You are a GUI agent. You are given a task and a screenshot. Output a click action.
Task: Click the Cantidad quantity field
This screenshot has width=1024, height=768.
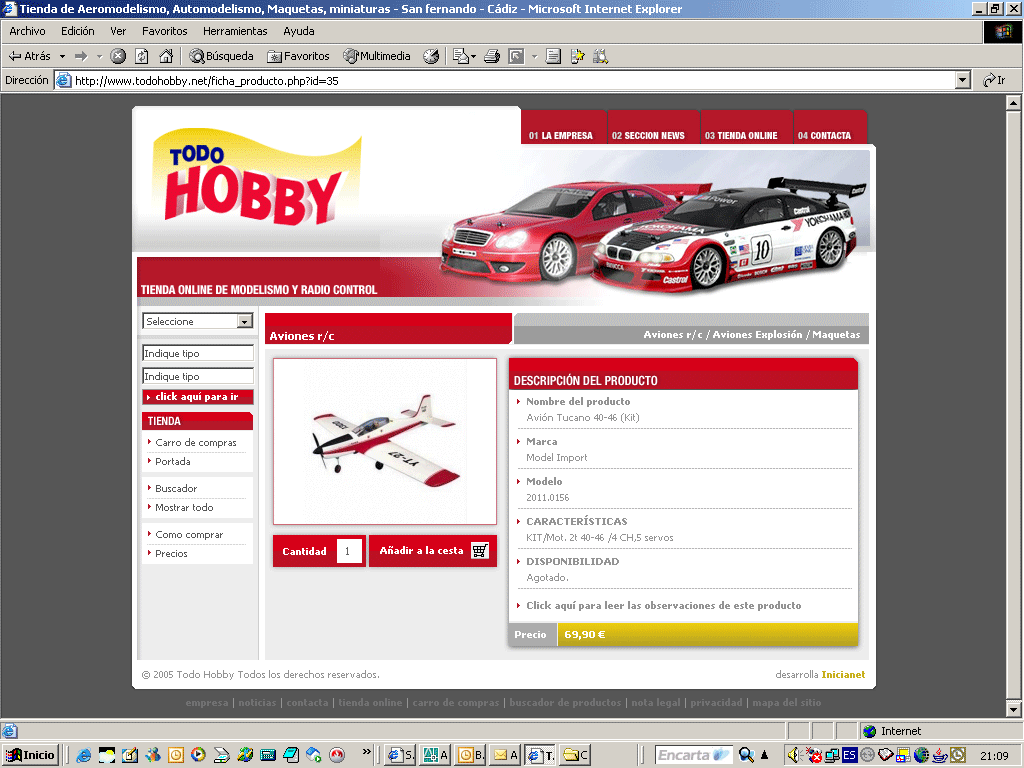click(349, 551)
